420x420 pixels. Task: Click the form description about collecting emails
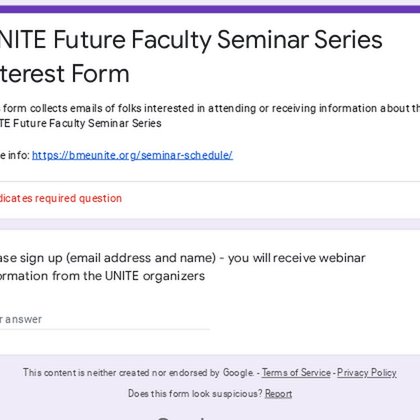coord(210,116)
